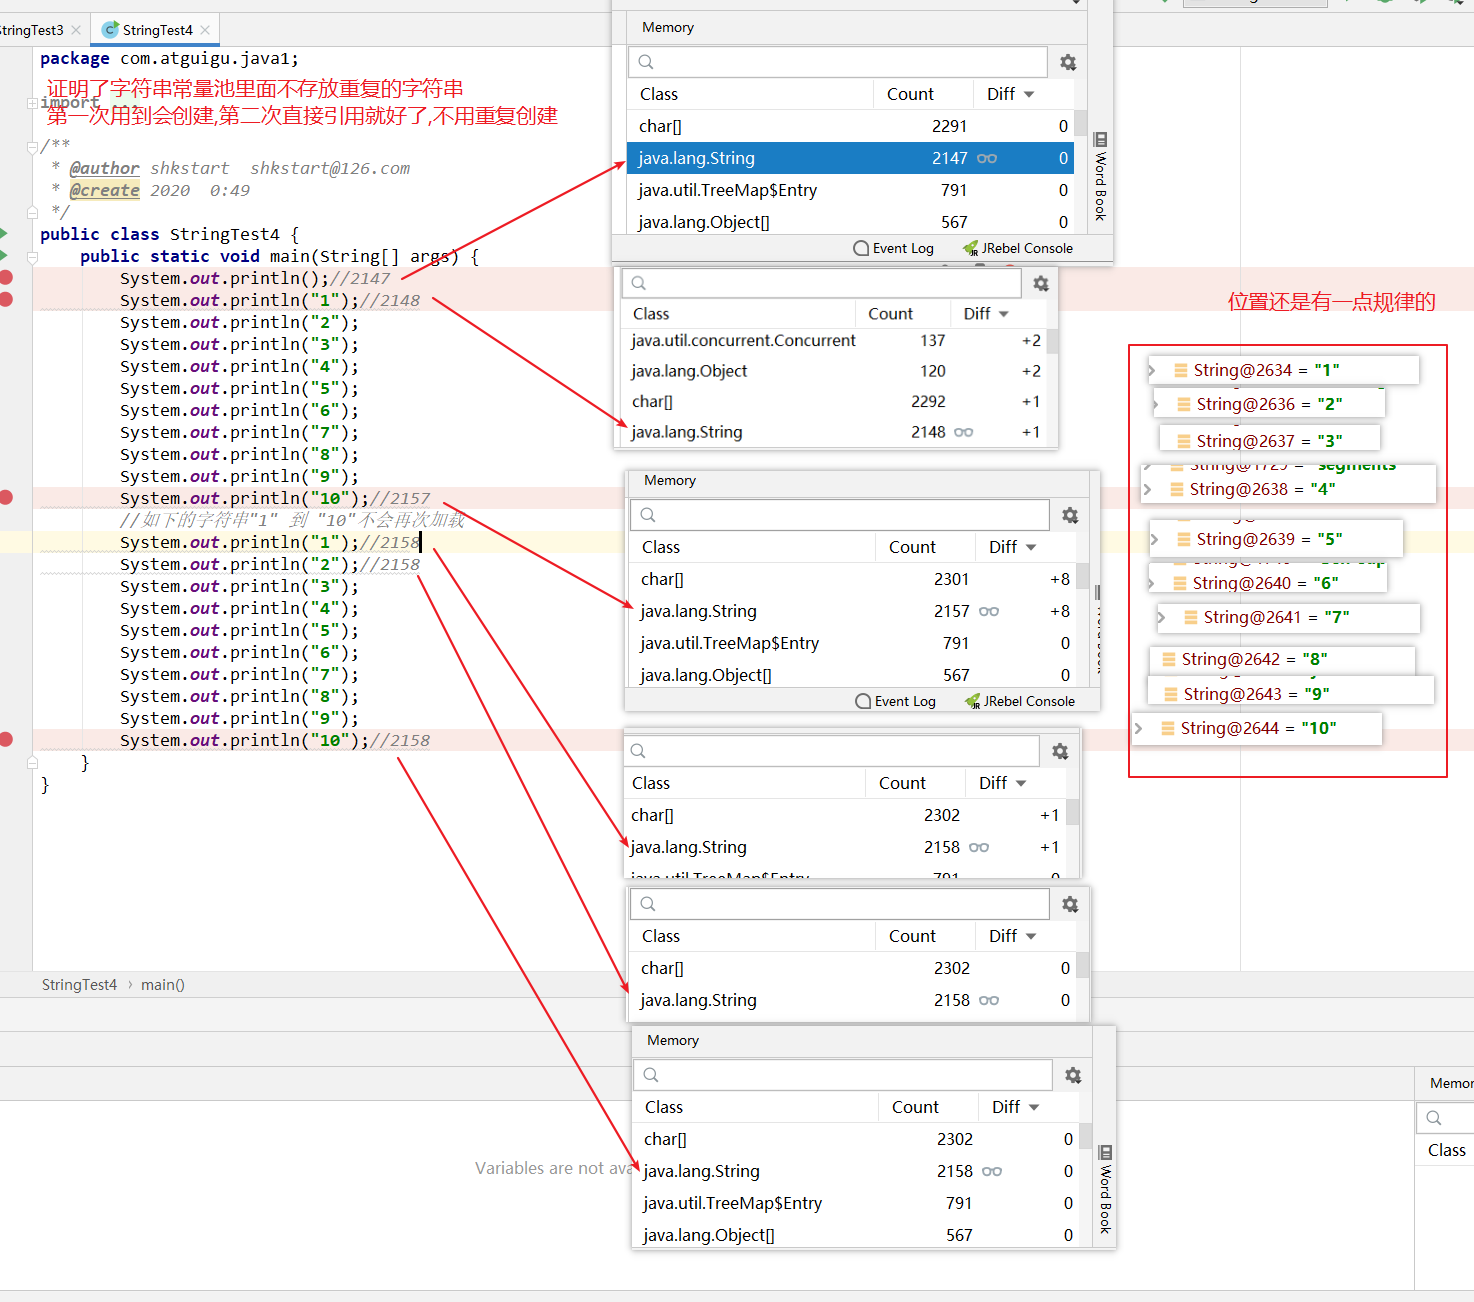Click Diff sort arrow in panel showing String 2157
1474x1302 pixels.
click(x=1031, y=547)
